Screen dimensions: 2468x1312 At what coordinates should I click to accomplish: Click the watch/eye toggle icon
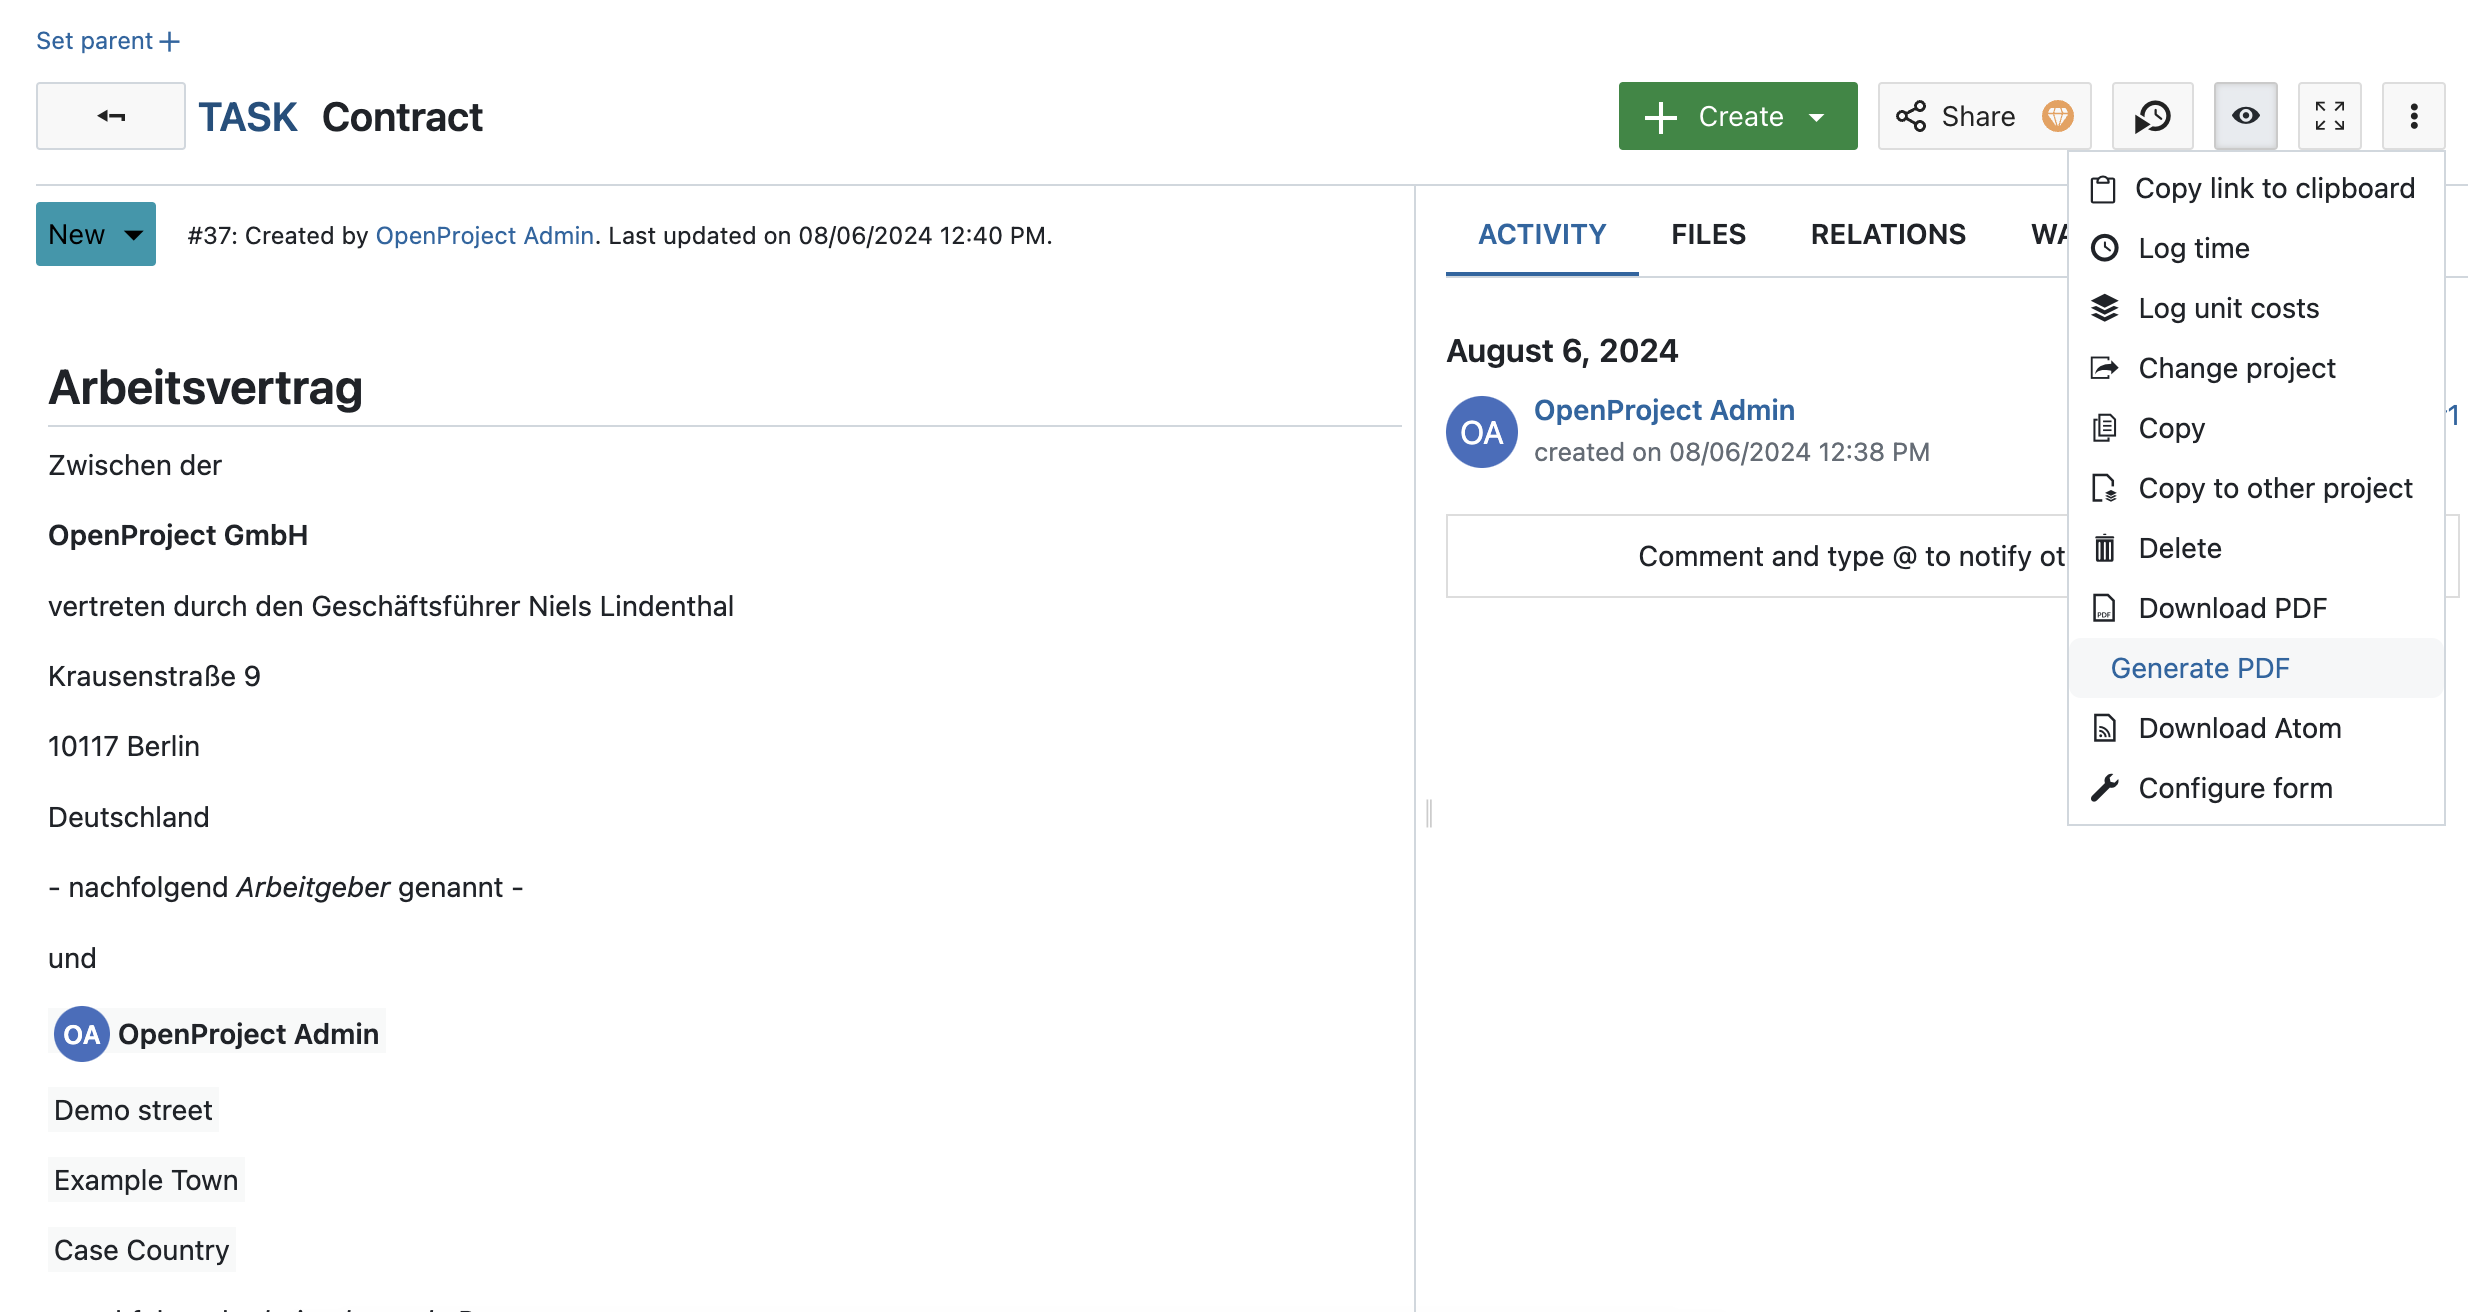point(2244,116)
